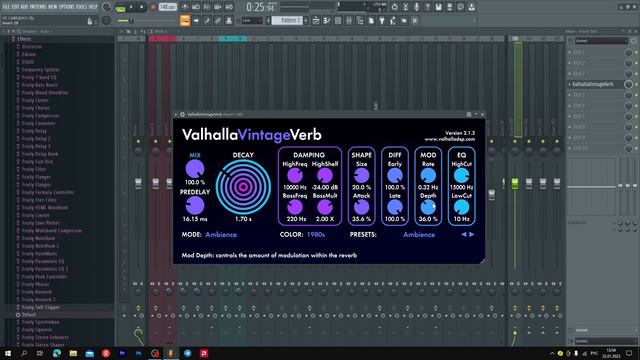Open the snap Line dropdown in toolbar
This screenshot has height=360, width=640.
click(x=252, y=20)
